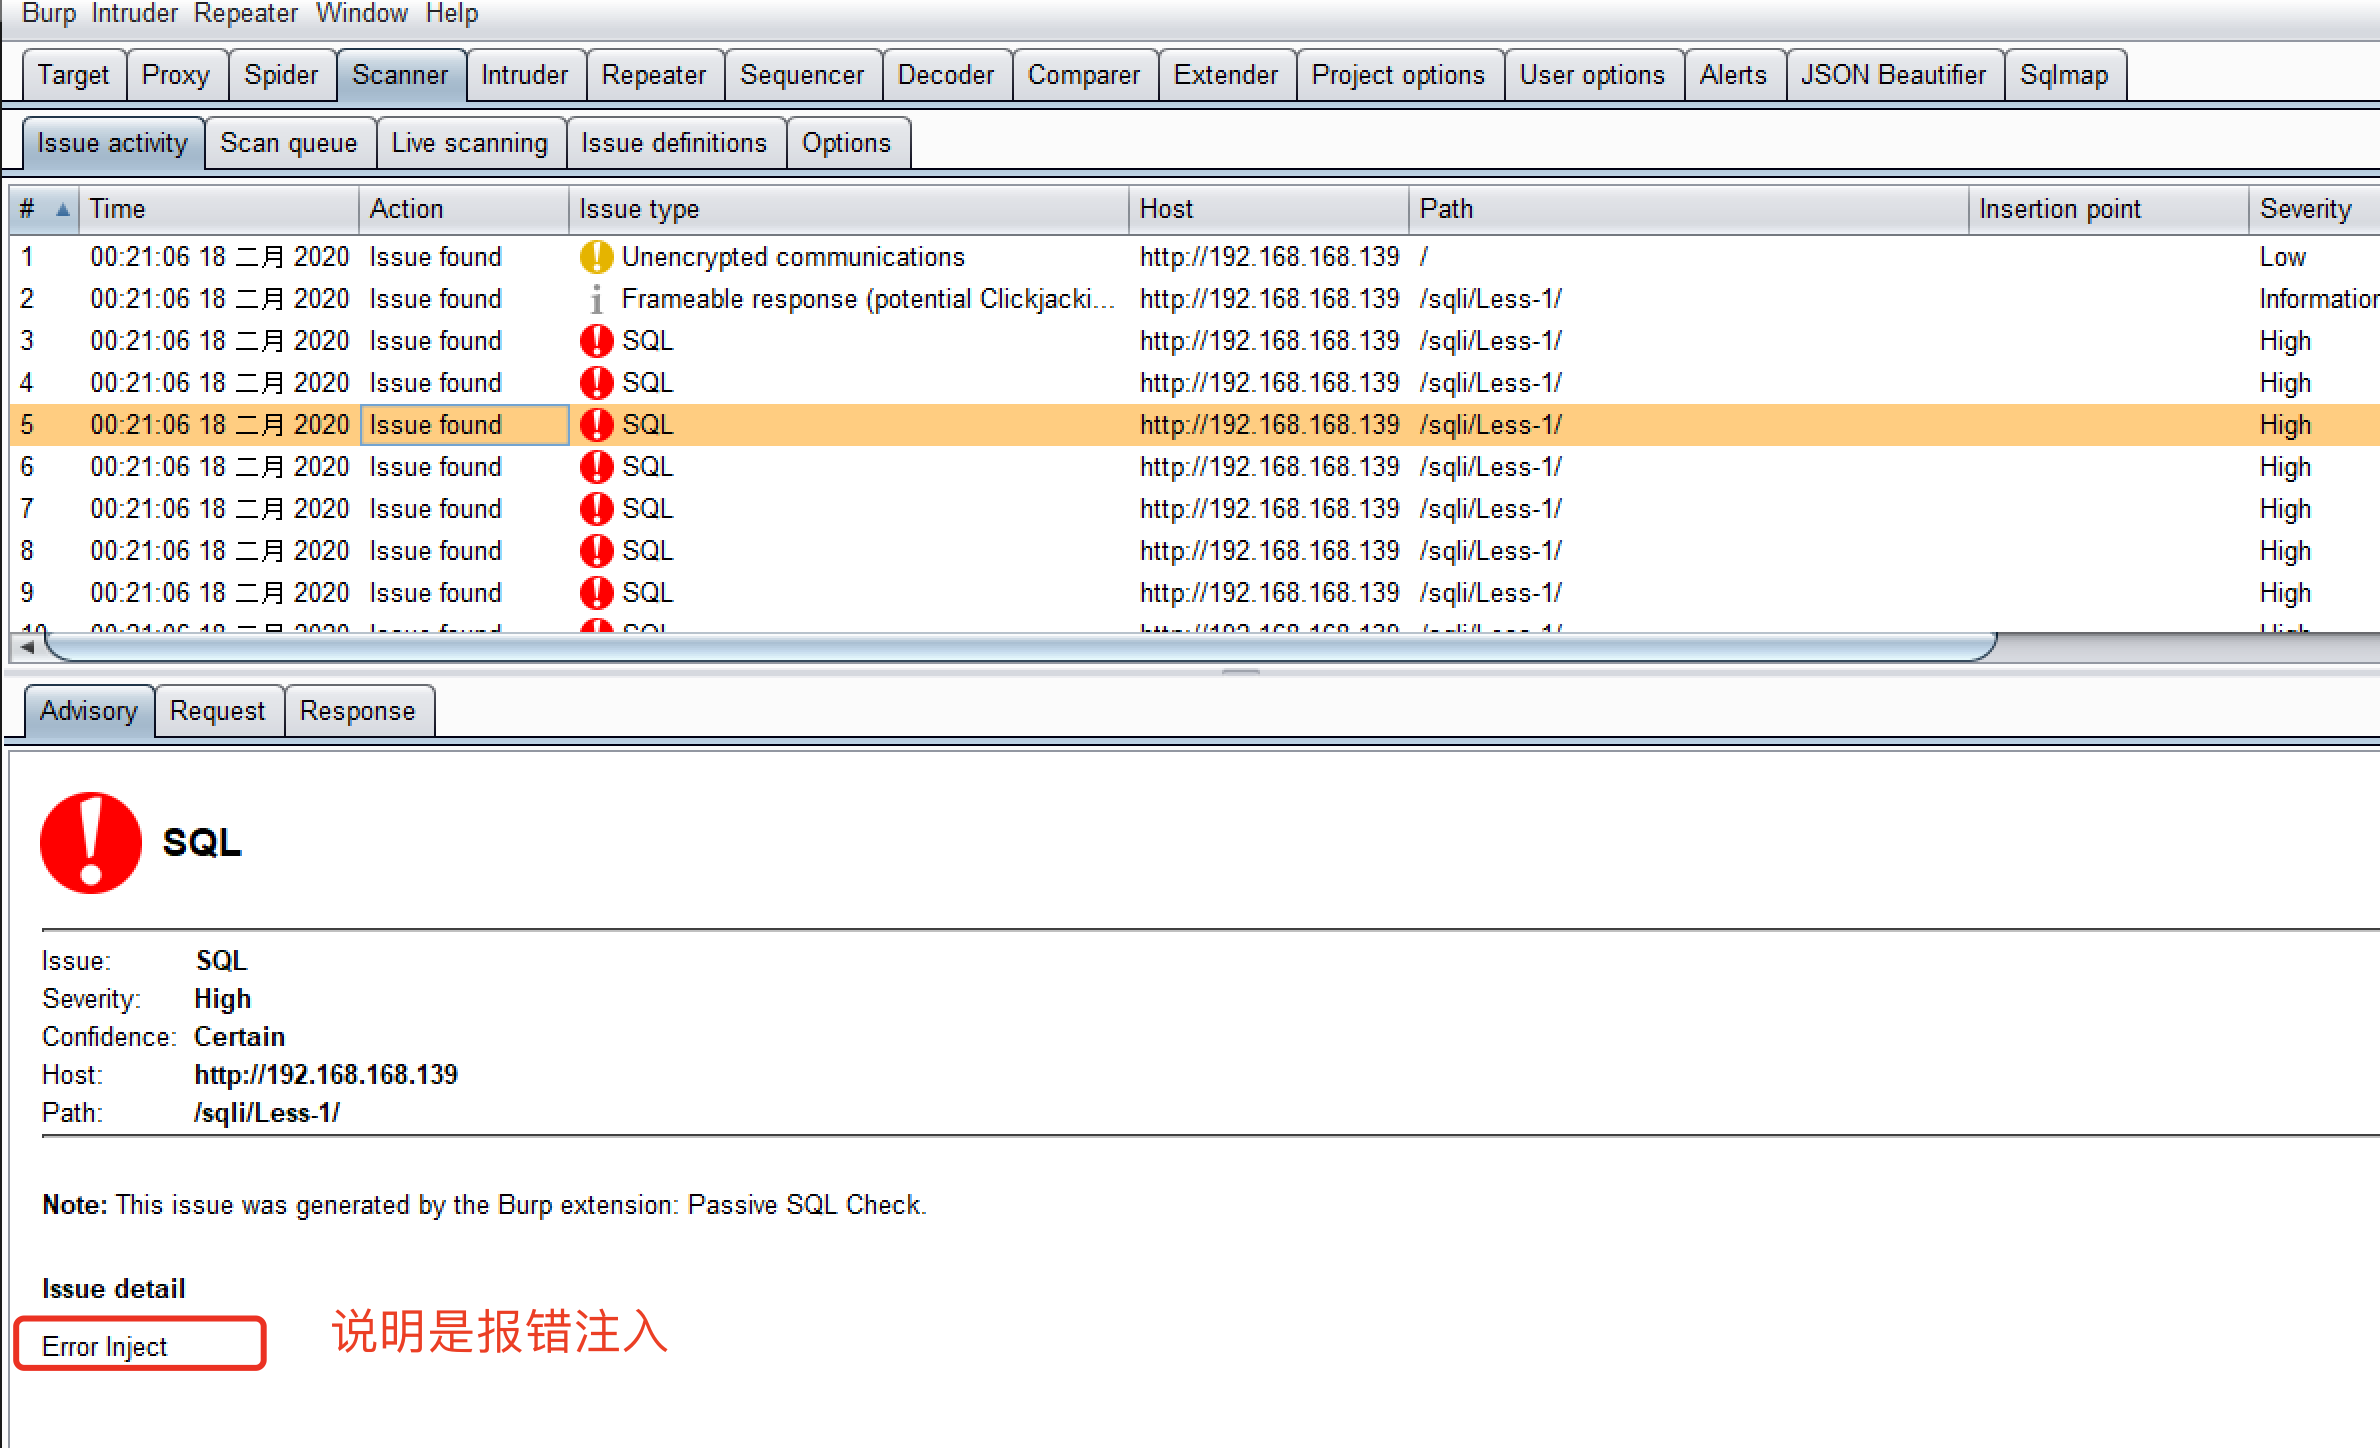Click the large red SQL advisory icon
This screenshot has height=1448, width=2380.
(91, 843)
